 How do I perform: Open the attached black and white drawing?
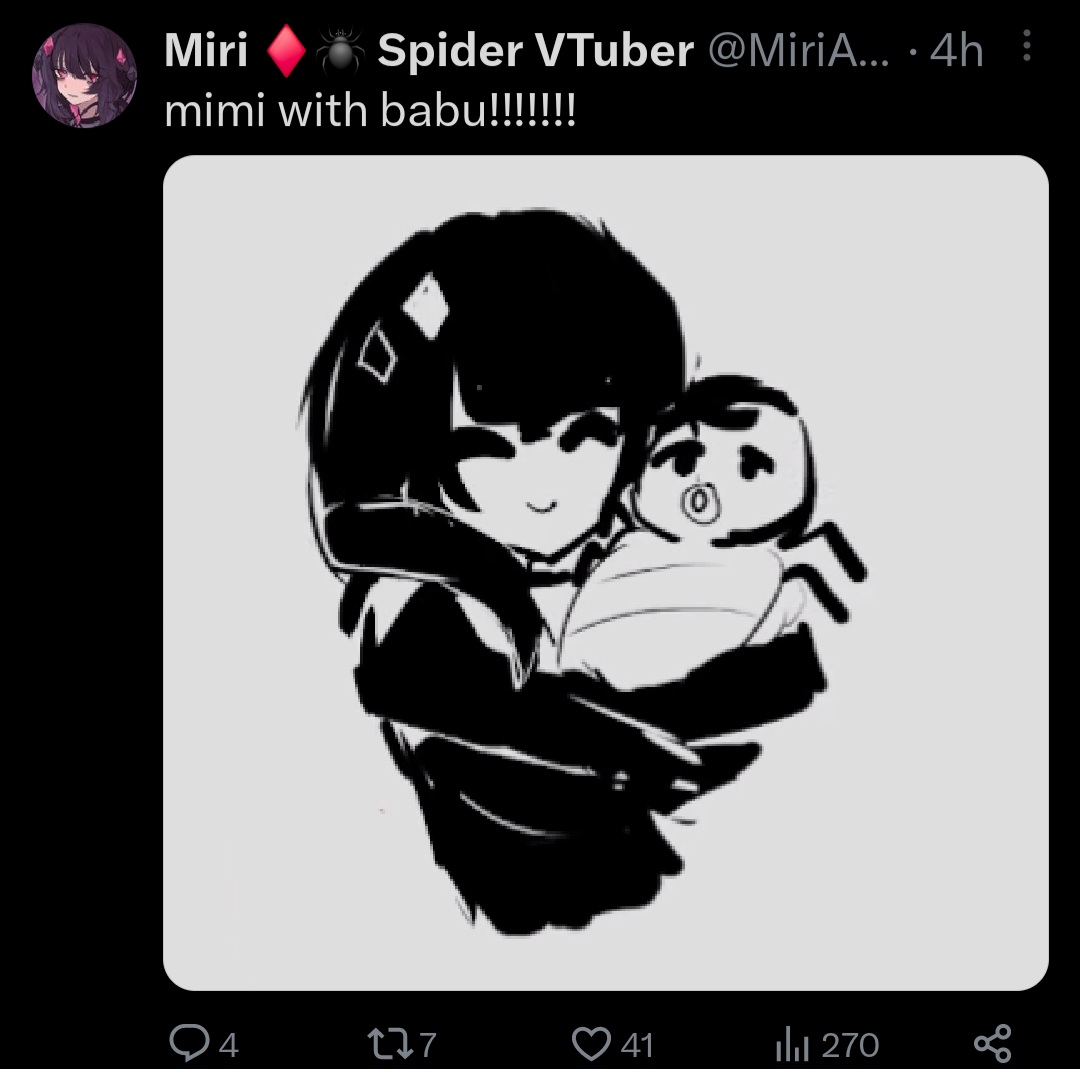(605, 572)
